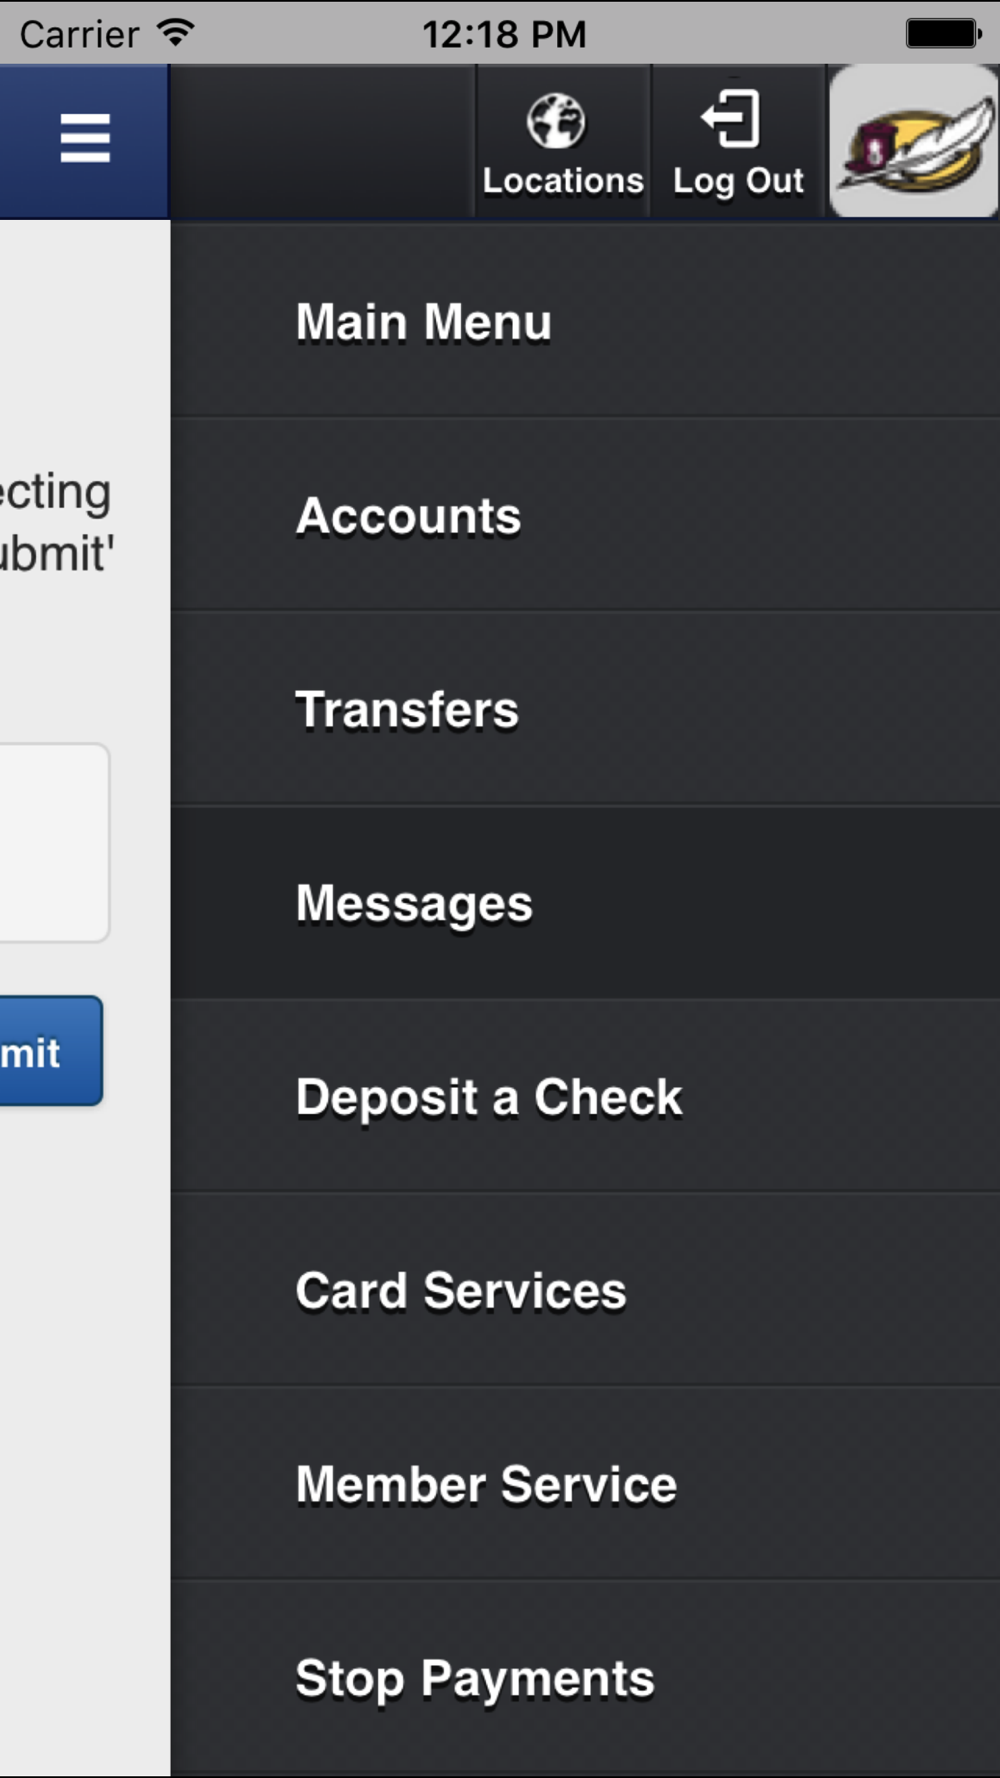Tap the Wi-Fi signal indicator in status bar
The image size is (1000, 1778).
pyautogui.click(x=176, y=33)
